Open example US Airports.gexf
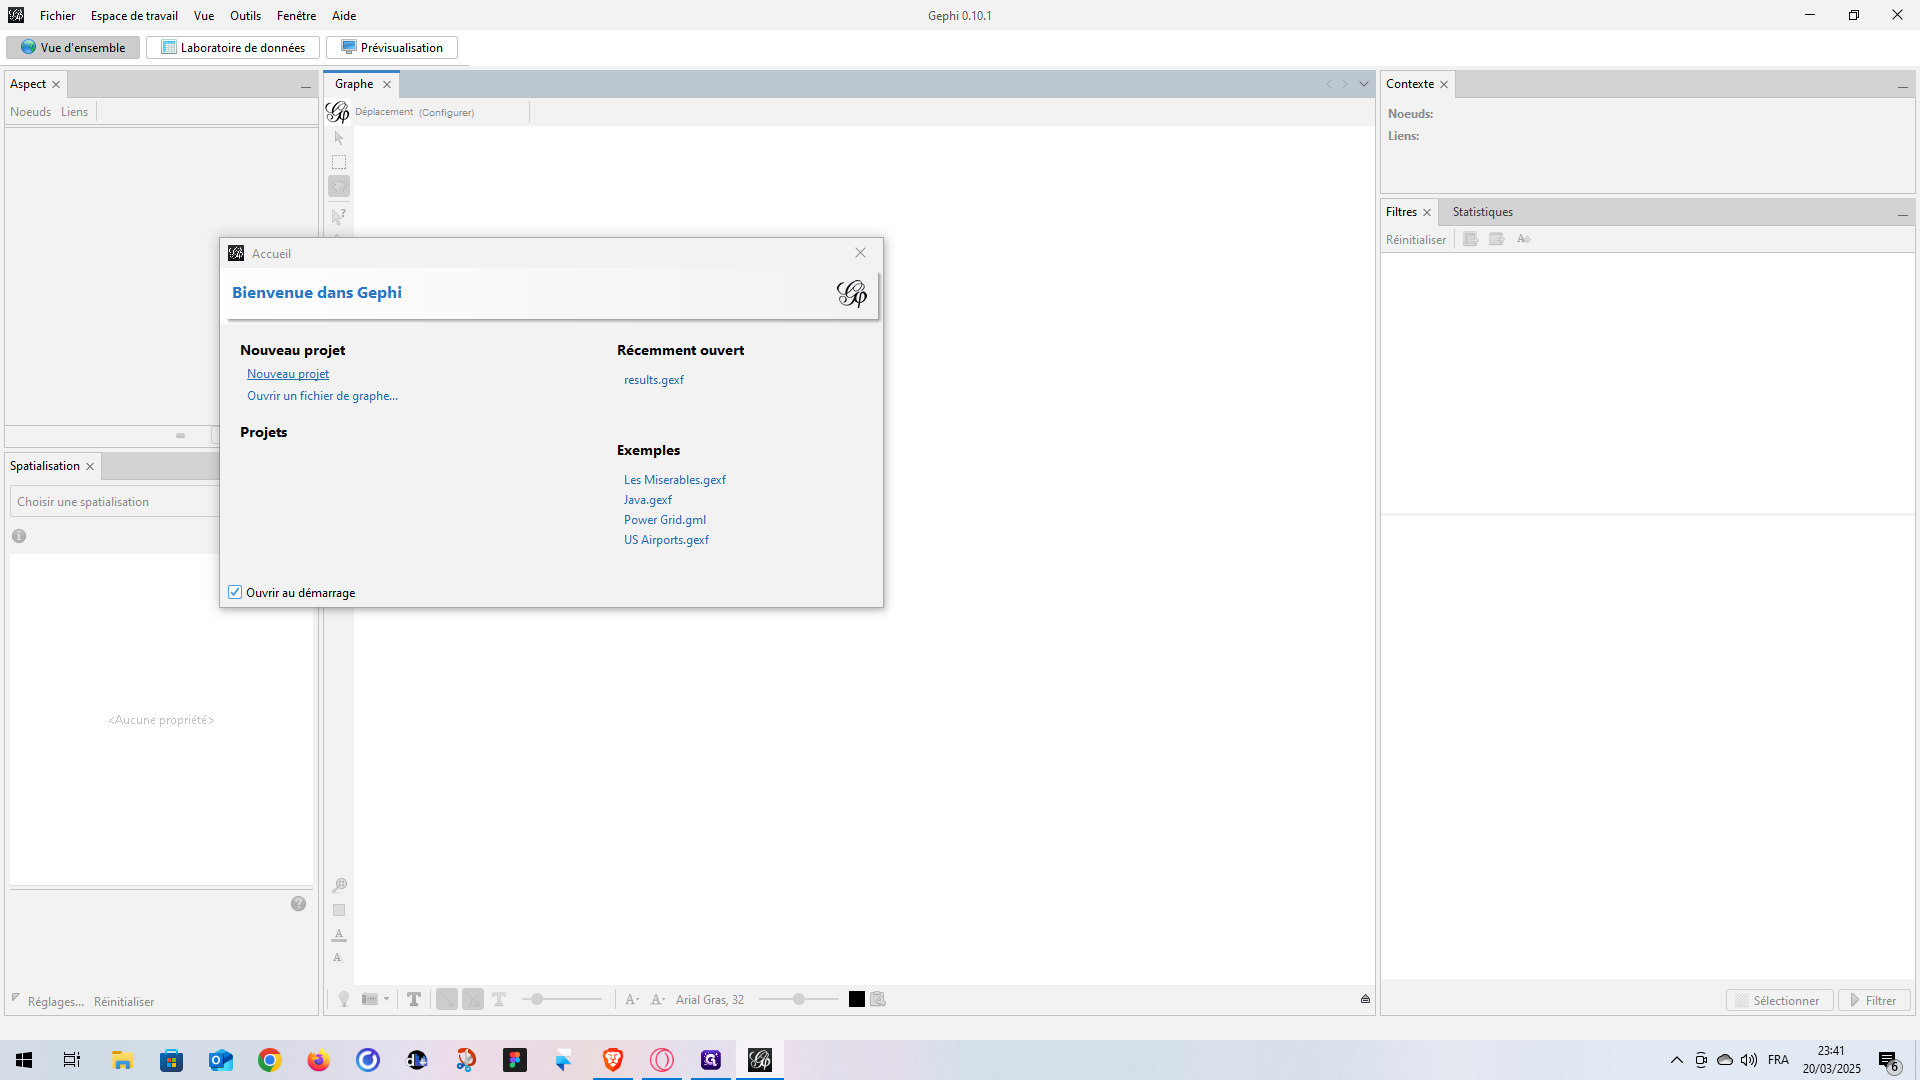 point(666,540)
